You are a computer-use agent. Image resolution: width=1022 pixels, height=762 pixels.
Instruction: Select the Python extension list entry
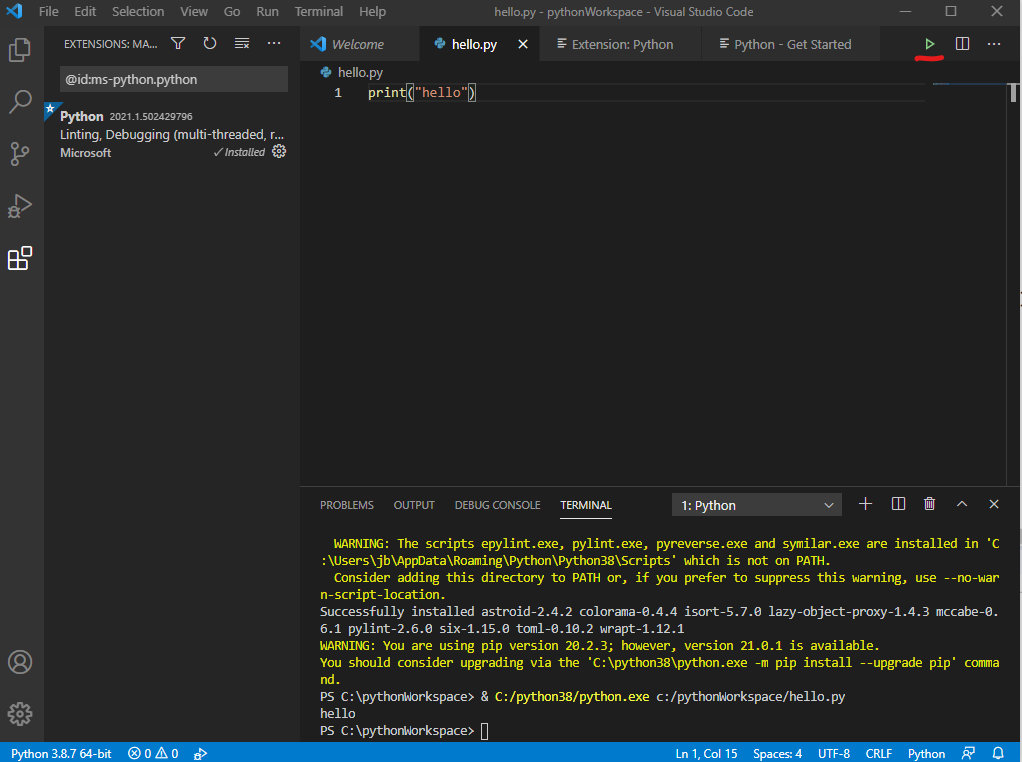click(172, 134)
